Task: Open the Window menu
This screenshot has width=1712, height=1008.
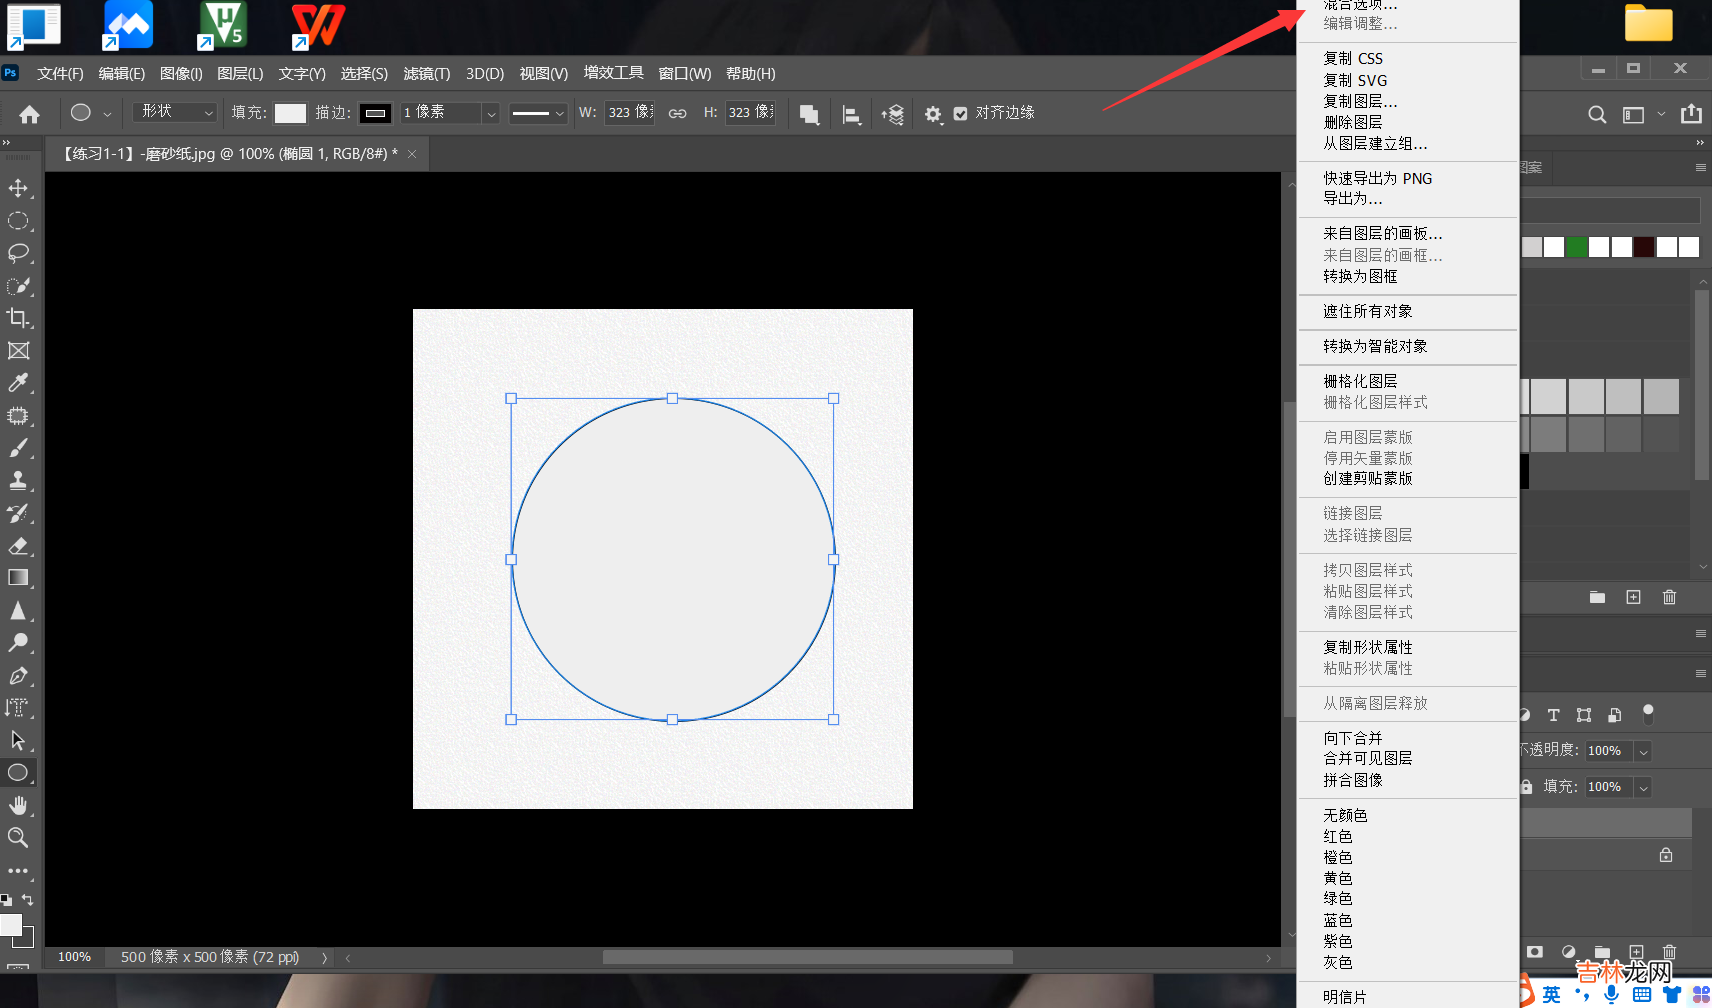Action: (685, 73)
